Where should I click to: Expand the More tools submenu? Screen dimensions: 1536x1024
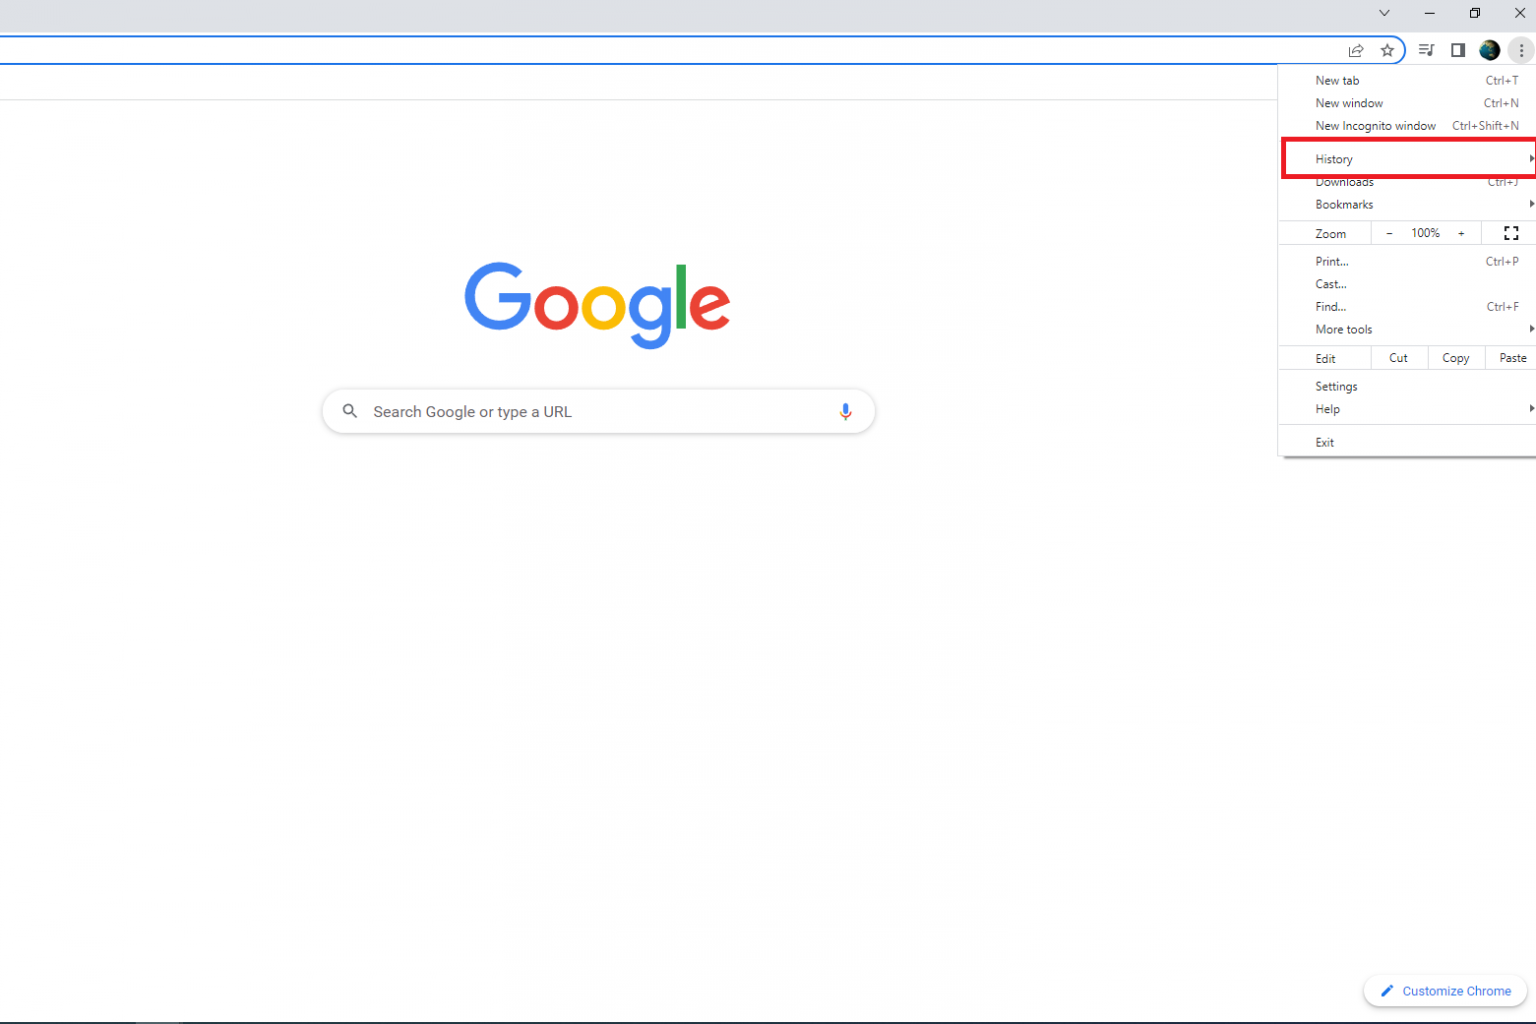coord(1407,329)
